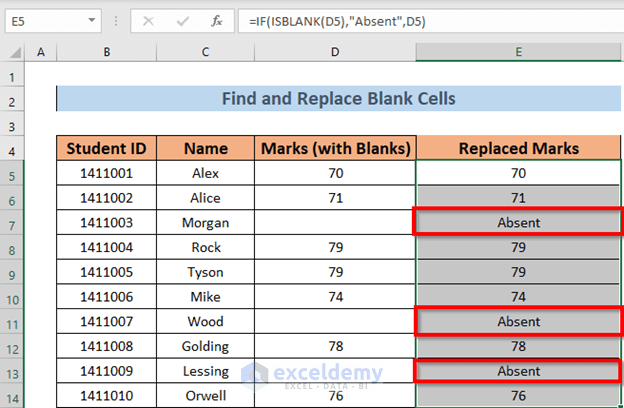Click cell containing 1411008
624x408 pixels.
click(x=106, y=346)
